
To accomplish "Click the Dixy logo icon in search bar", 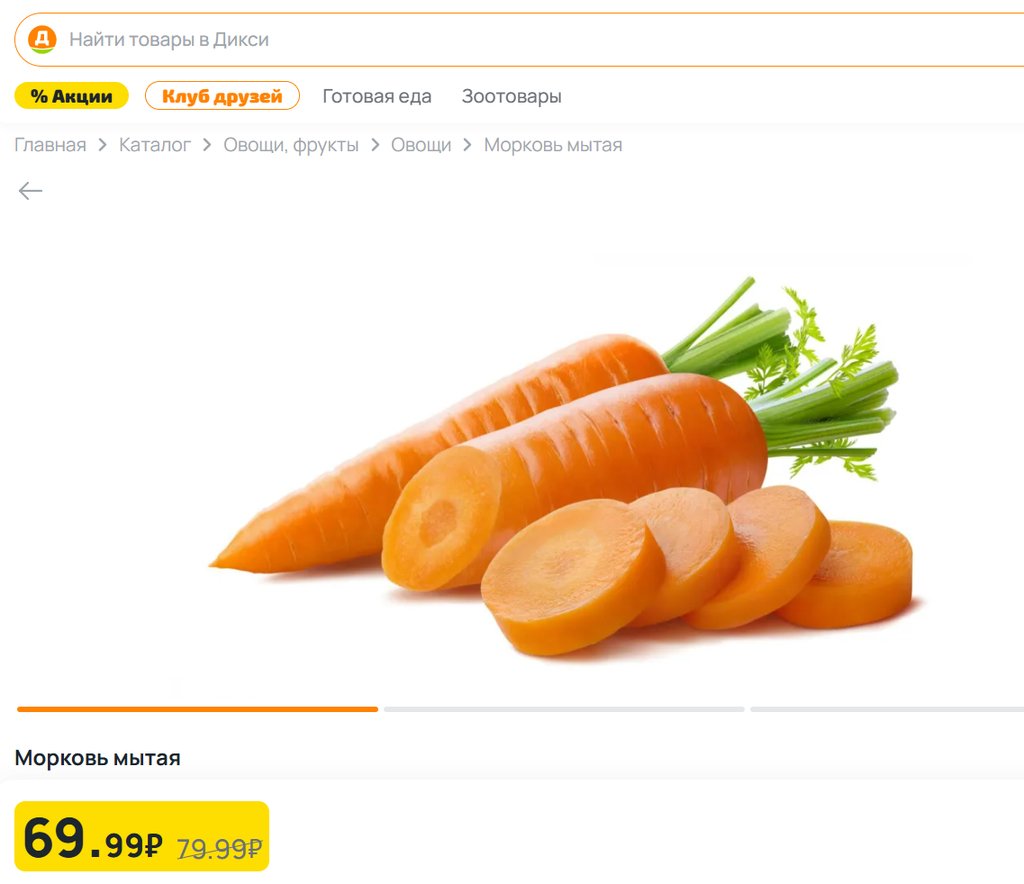I will click(x=42, y=39).
